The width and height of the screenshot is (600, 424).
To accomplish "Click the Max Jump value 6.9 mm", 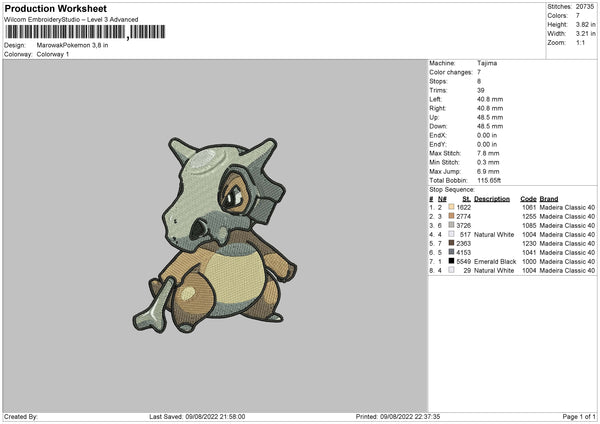I will [488, 171].
